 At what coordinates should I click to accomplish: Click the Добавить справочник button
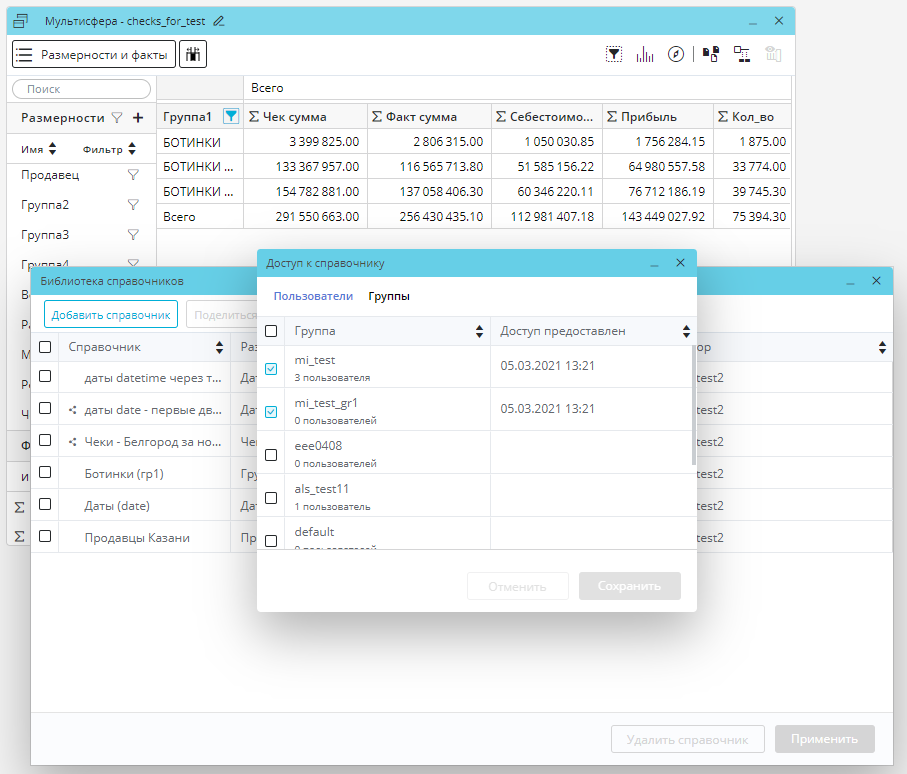(111, 314)
